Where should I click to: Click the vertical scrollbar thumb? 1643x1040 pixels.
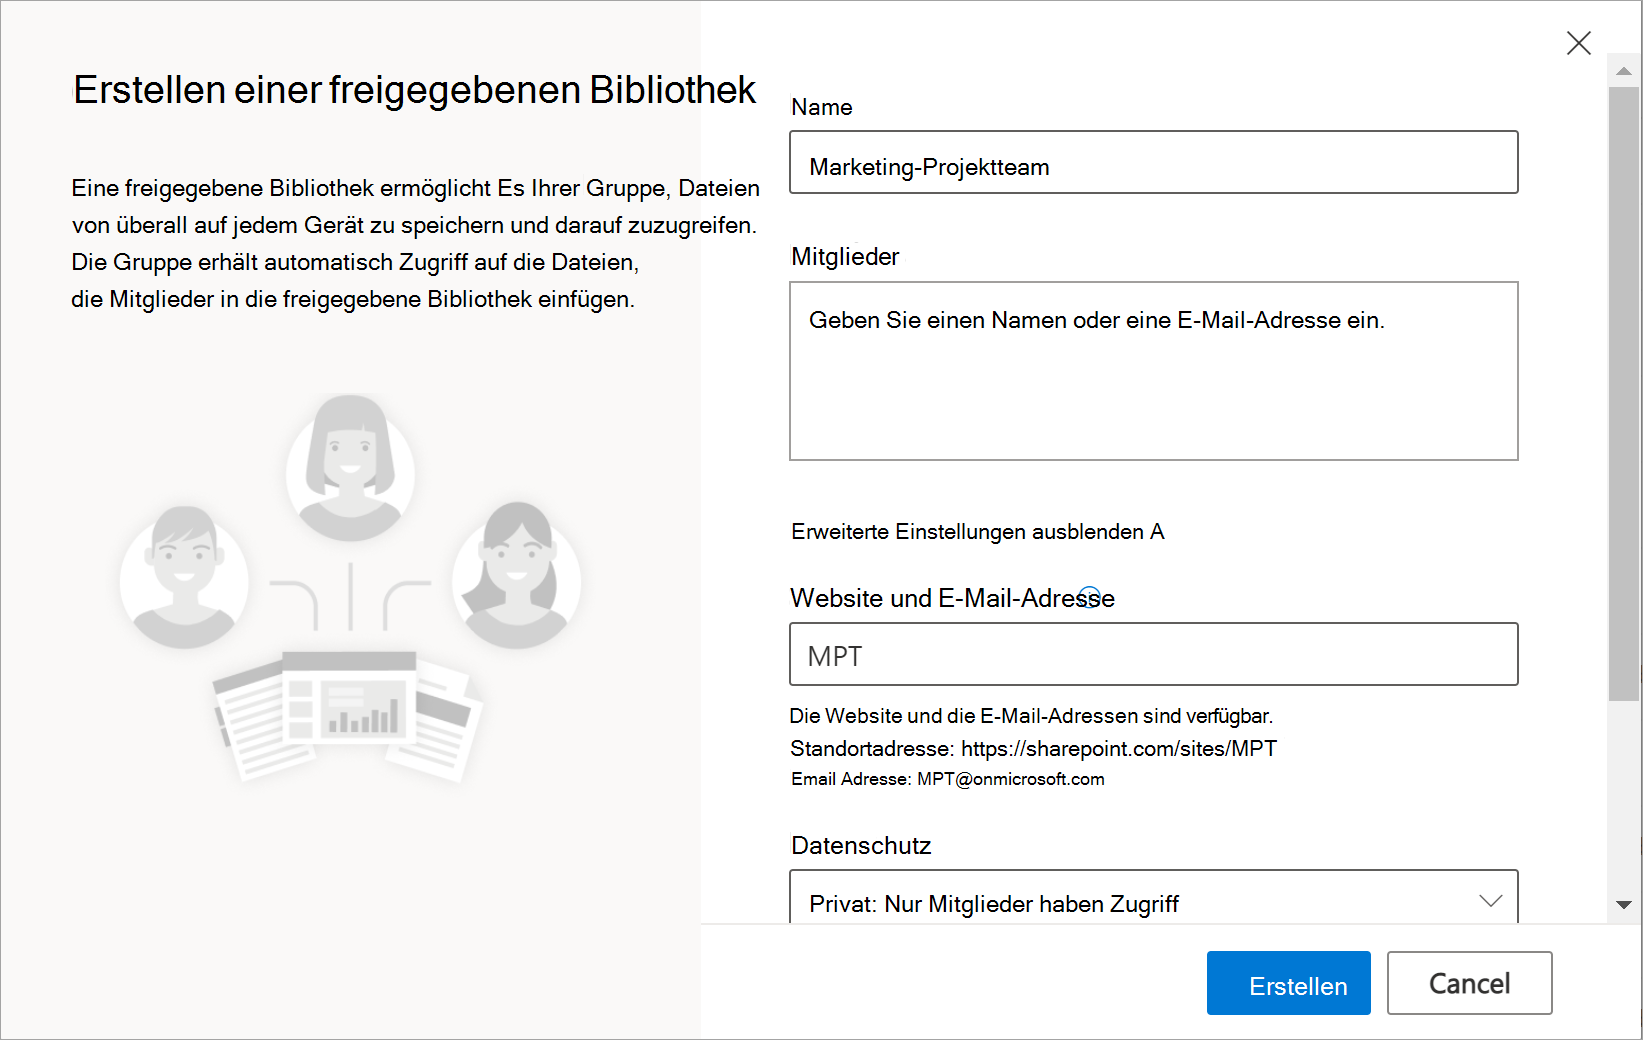click(x=1623, y=394)
